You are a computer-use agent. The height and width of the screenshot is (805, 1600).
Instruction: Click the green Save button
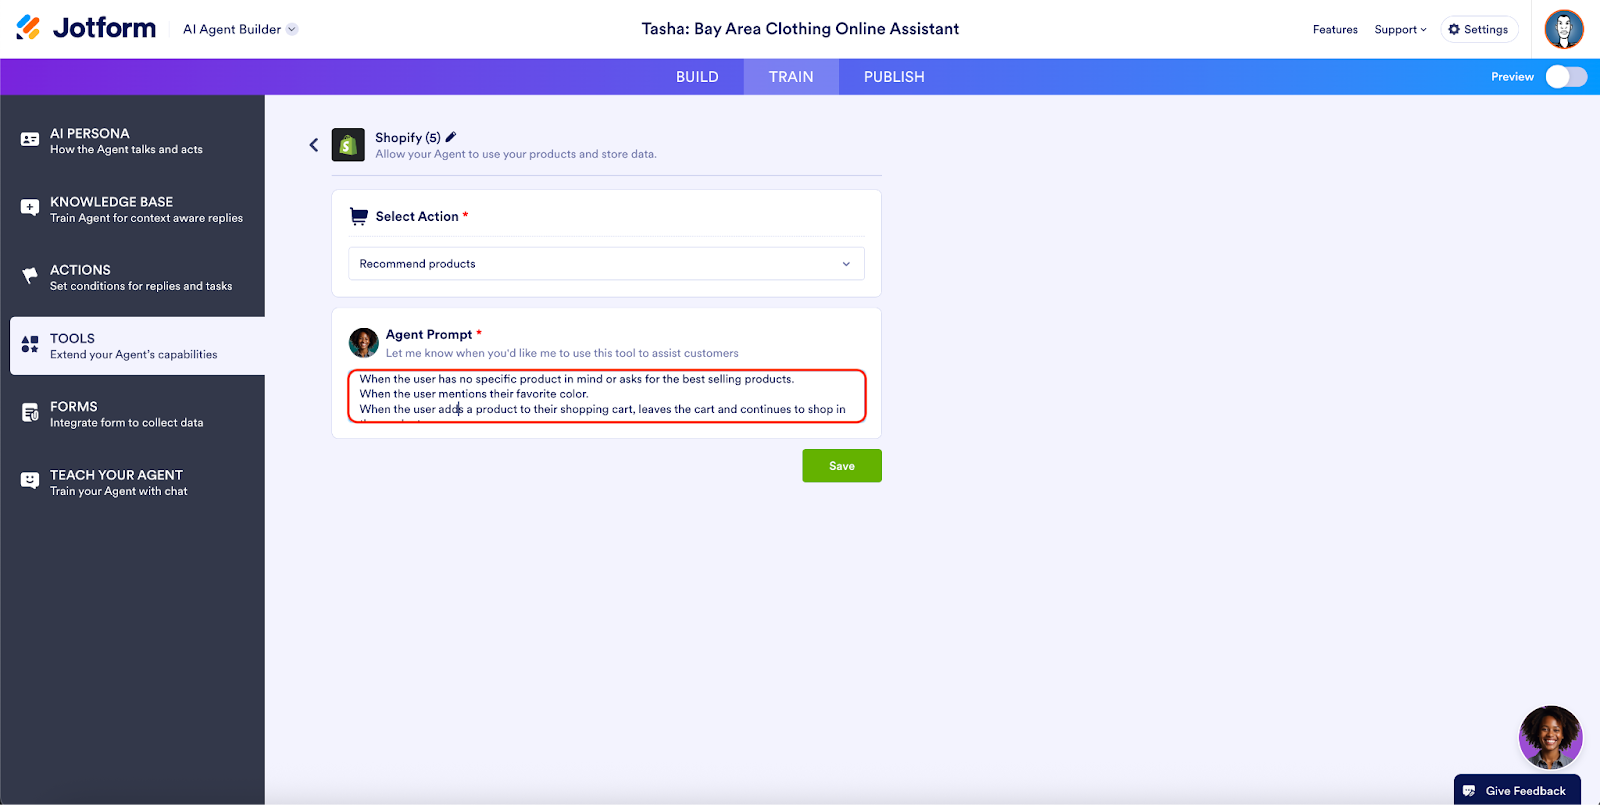click(x=842, y=466)
